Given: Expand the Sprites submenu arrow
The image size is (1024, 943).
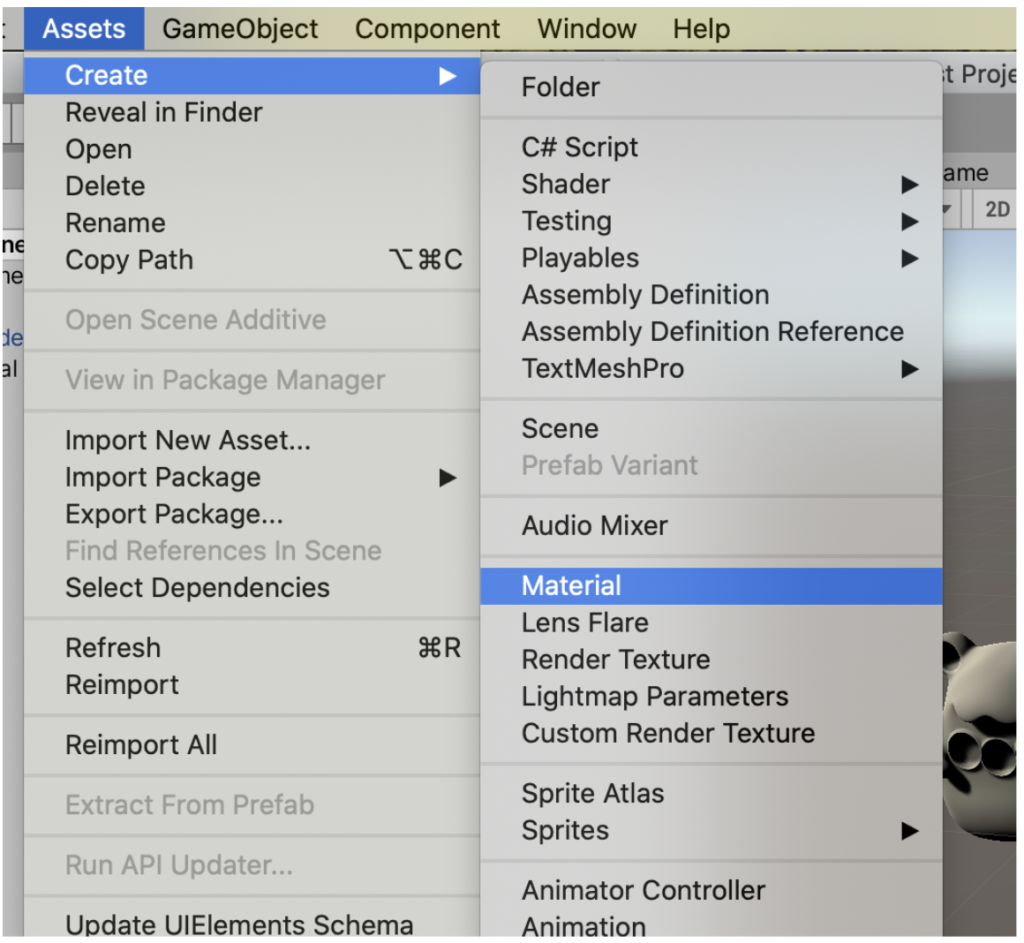Looking at the screenshot, I should 909,831.
